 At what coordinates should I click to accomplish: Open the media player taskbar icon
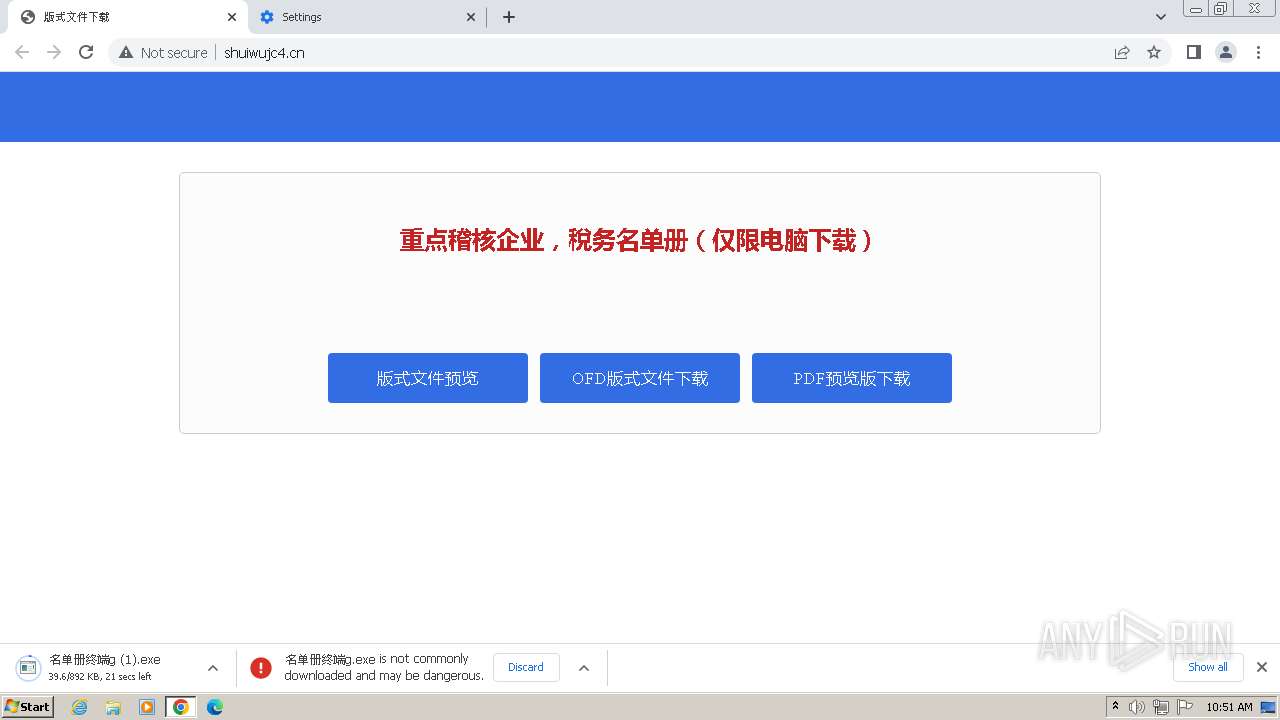click(x=147, y=707)
